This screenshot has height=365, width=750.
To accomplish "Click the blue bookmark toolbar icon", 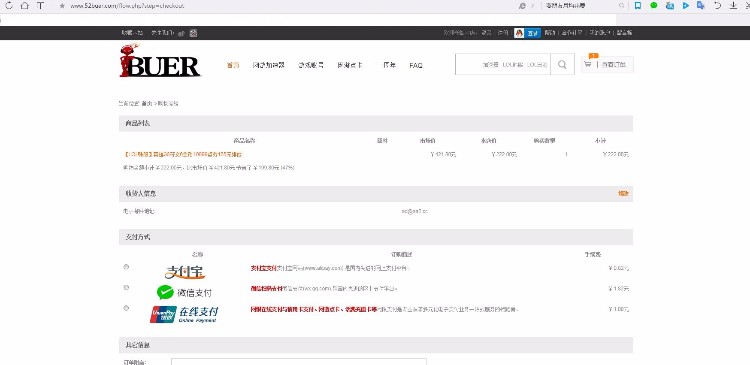I will 638,6.
